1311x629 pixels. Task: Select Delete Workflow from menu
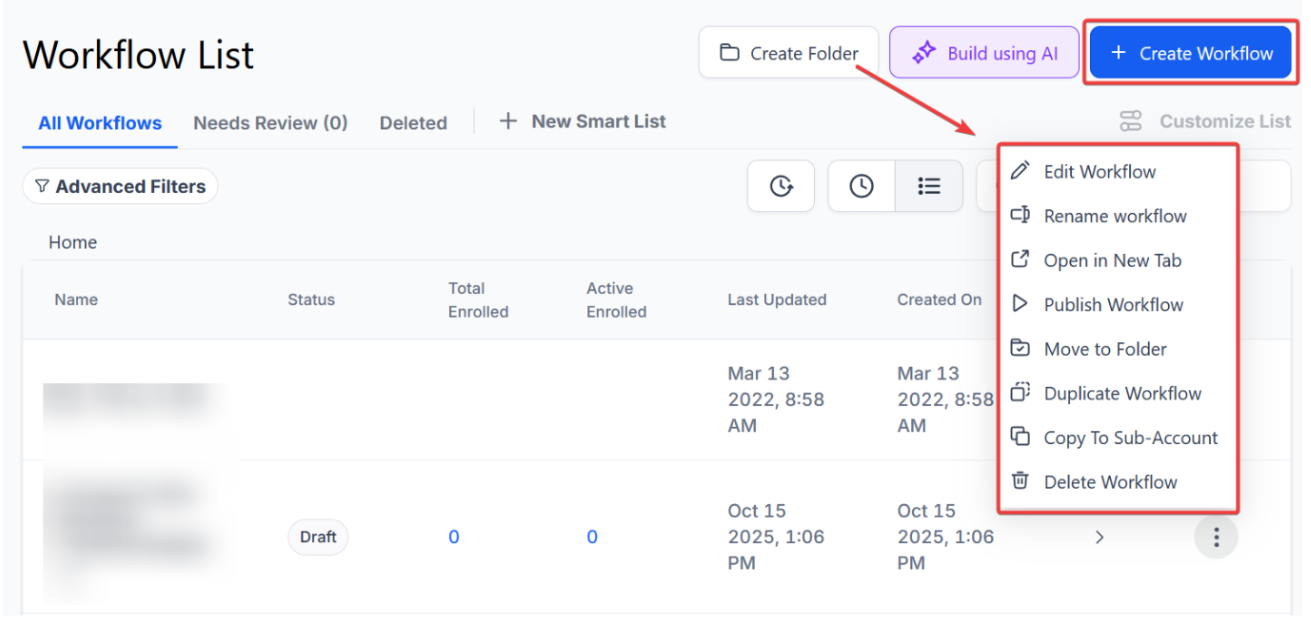(1110, 482)
